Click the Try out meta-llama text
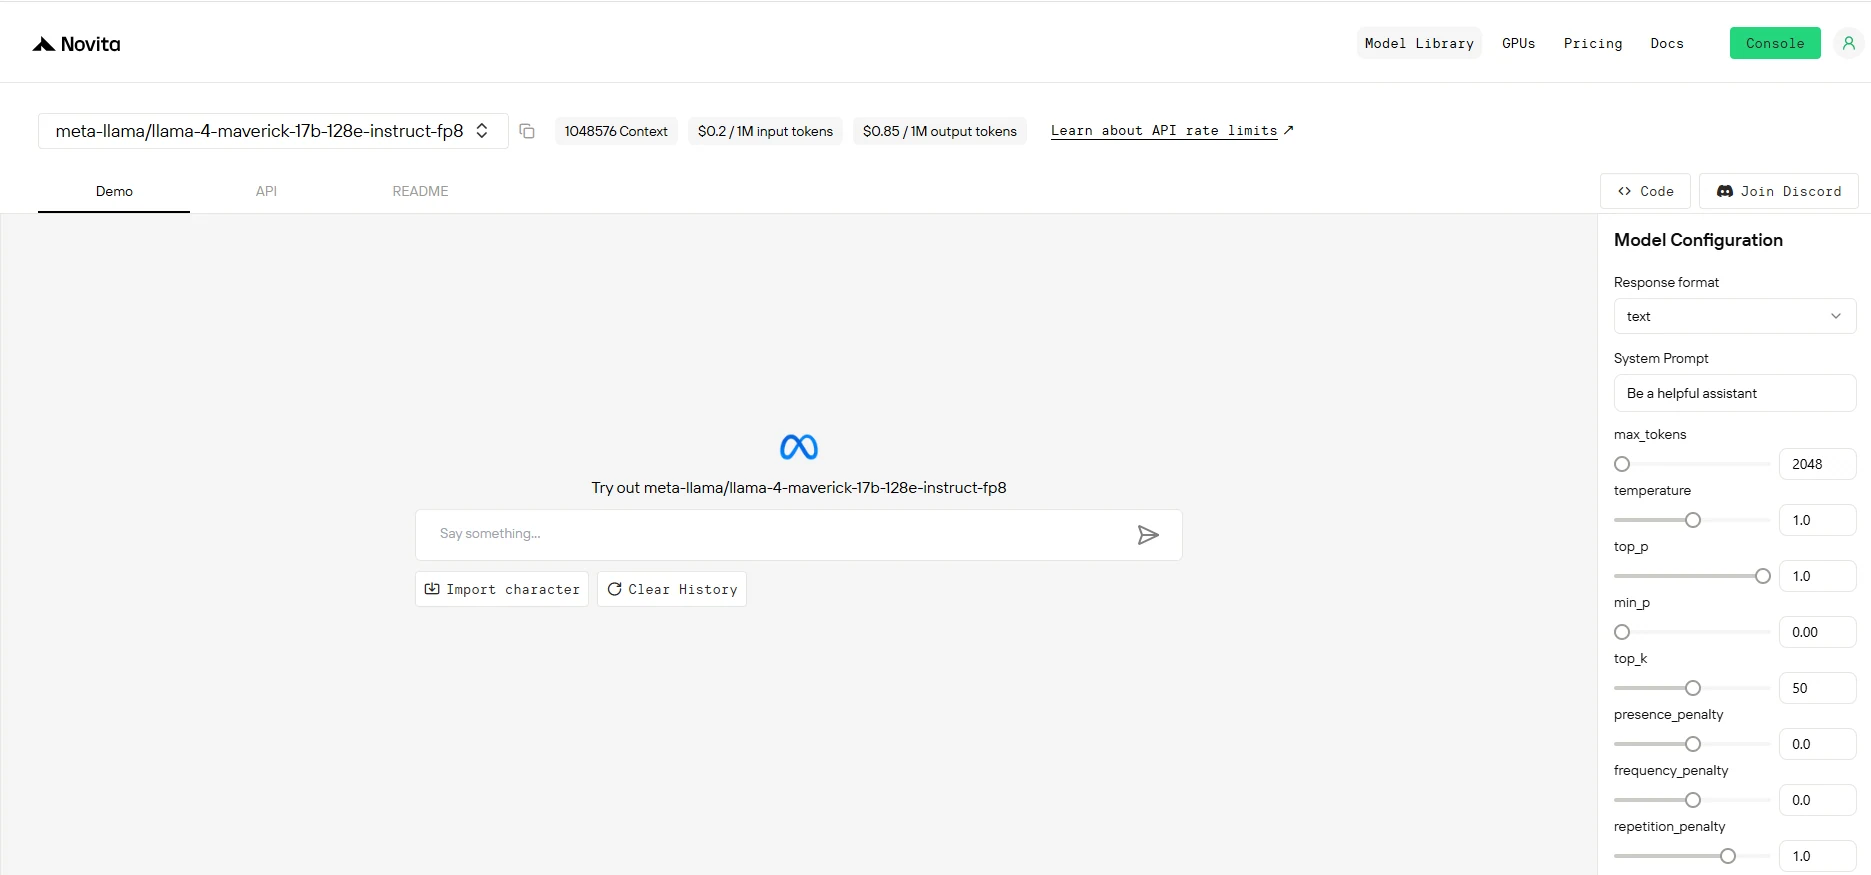1871x875 pixels. click(799, 488)
